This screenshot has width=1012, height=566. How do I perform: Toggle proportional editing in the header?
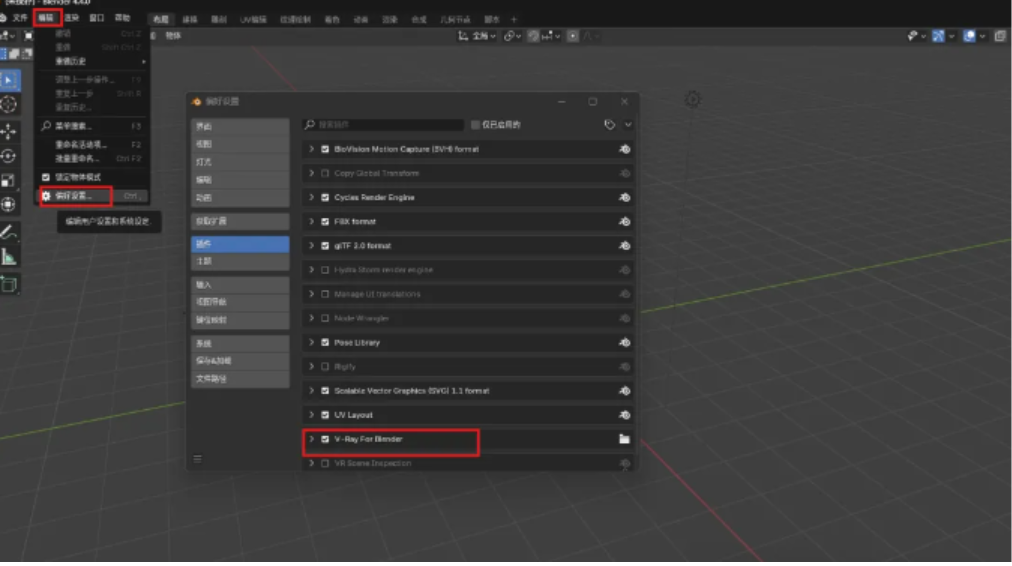tap(572, 36)
